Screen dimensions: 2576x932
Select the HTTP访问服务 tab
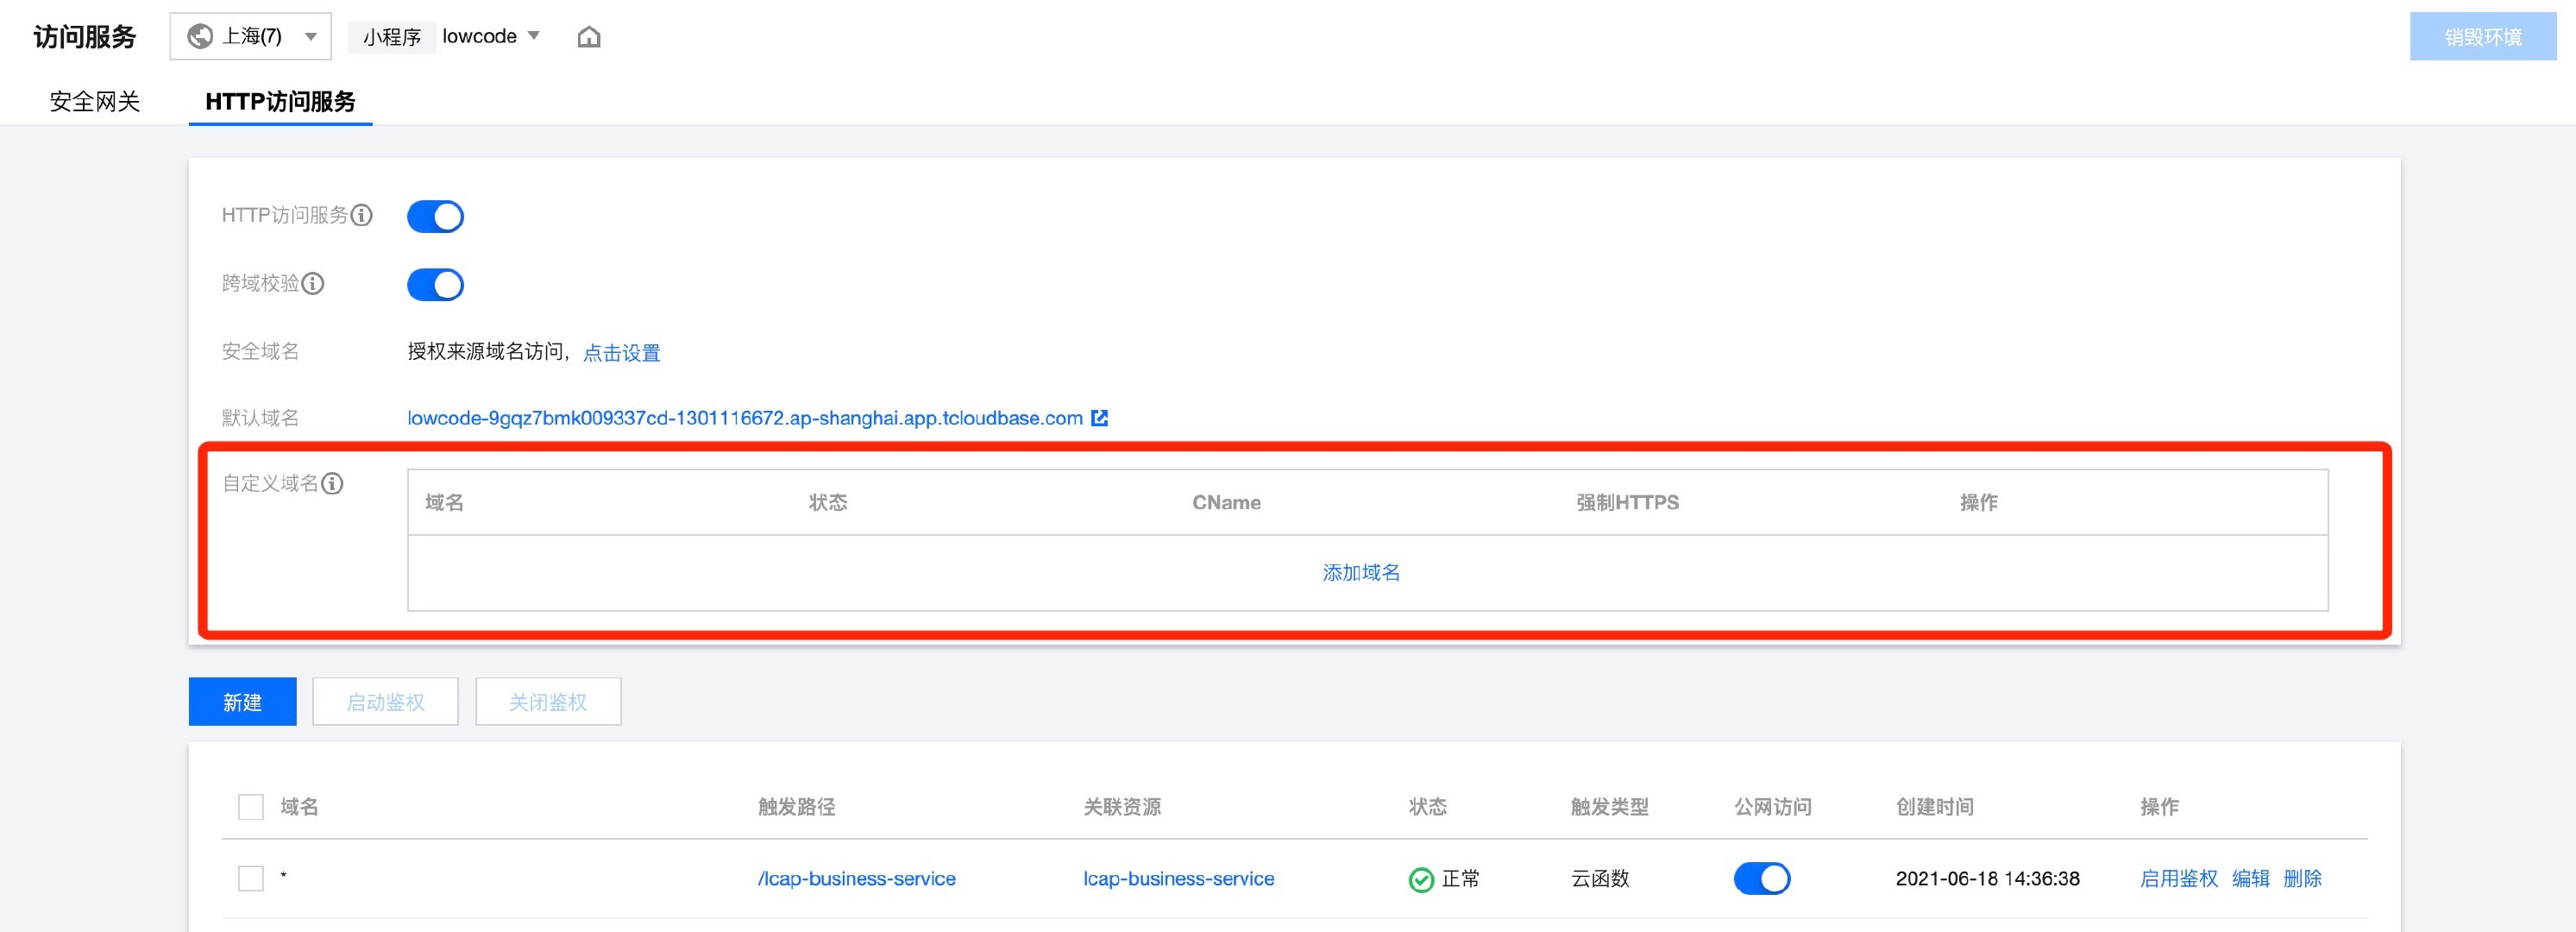pos(280,101)
